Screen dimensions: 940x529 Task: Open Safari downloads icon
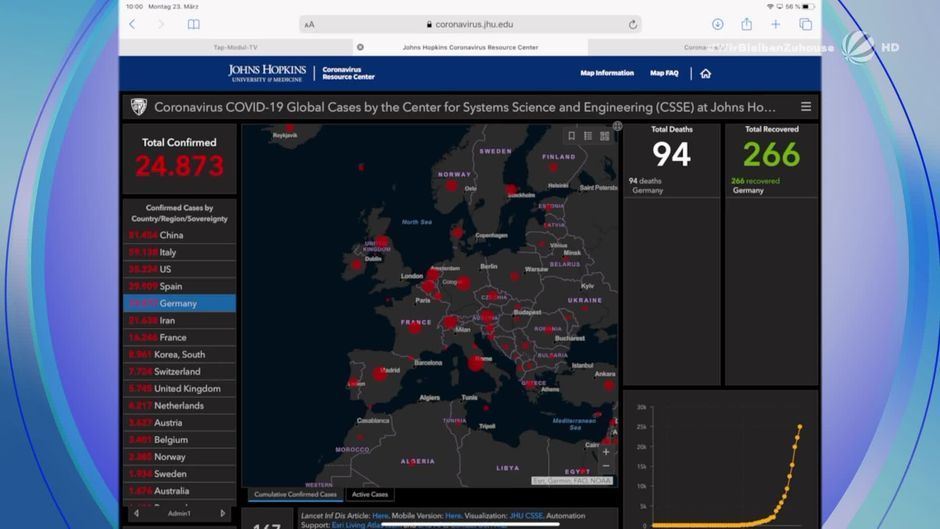(x=718, y=25)
